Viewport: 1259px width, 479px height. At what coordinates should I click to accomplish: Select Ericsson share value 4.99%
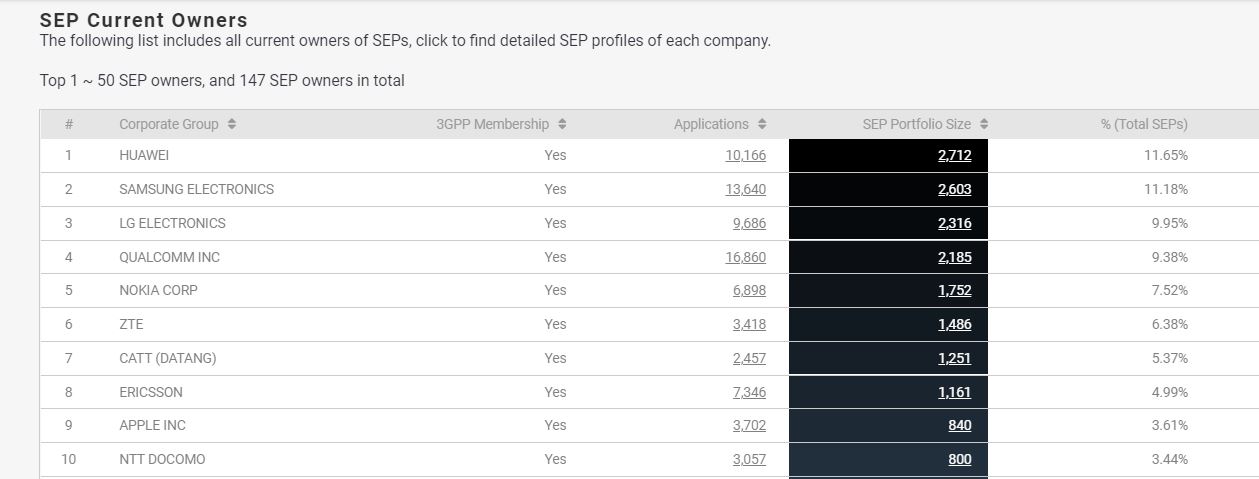[x=1170, y=392]
